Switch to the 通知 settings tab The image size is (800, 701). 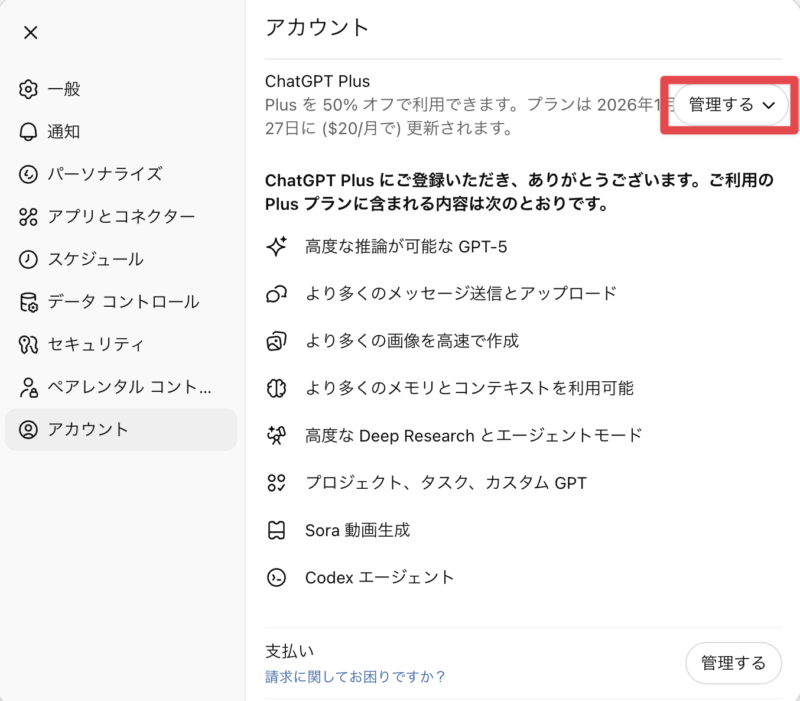point(64,131)
